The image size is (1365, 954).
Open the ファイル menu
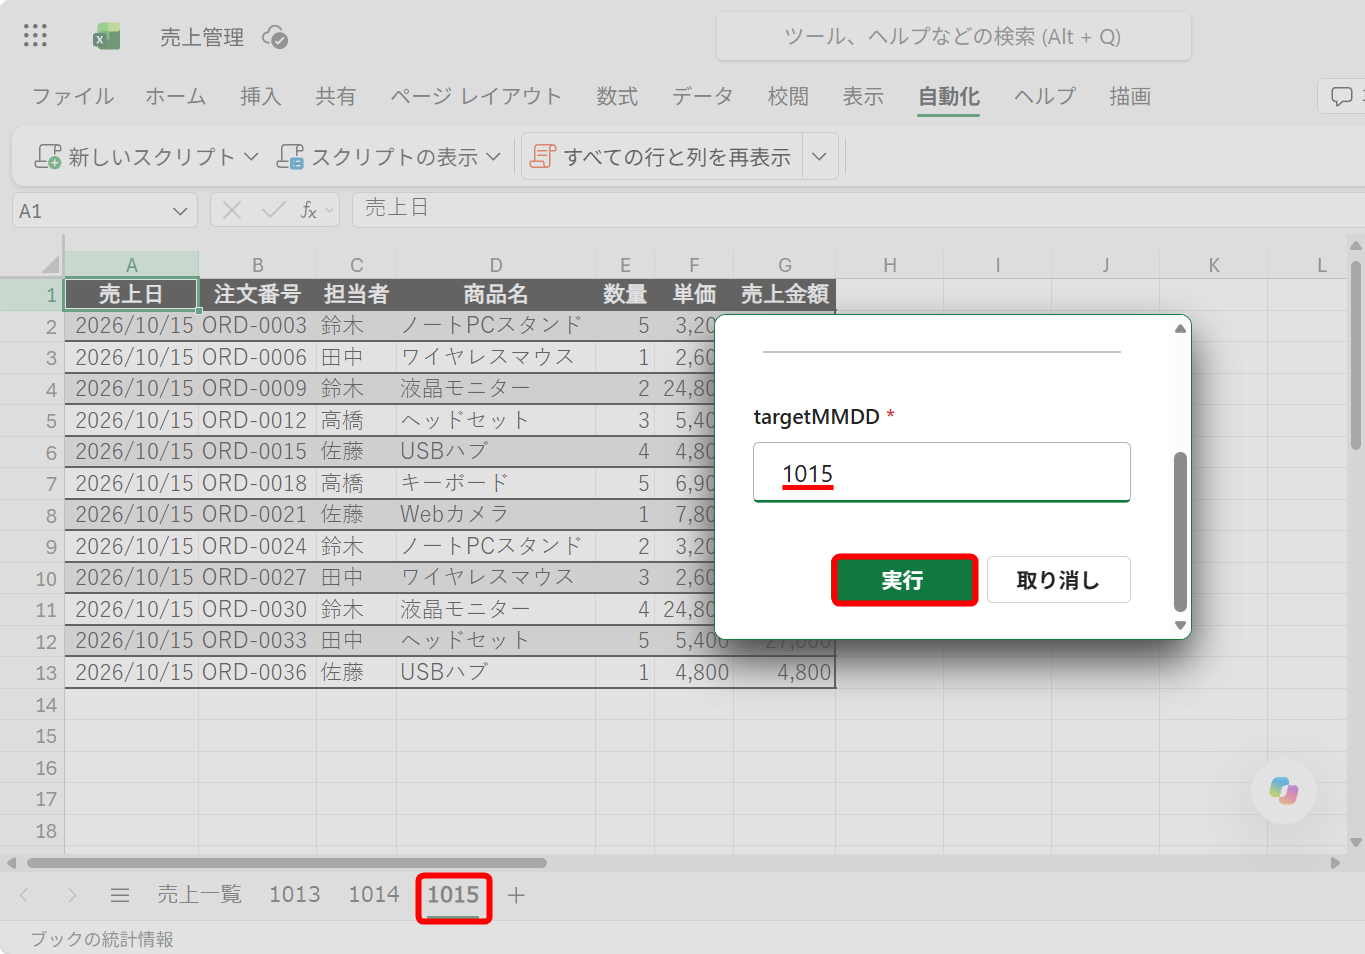point(73,96)
